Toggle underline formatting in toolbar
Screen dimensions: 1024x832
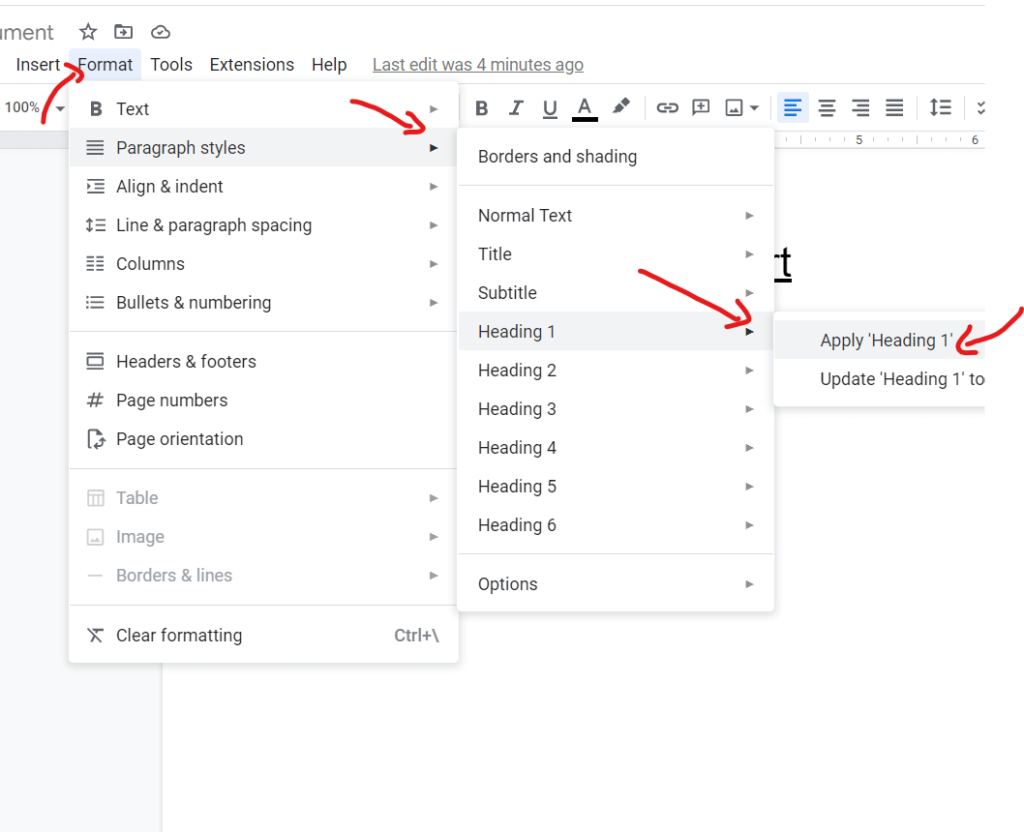549,108
